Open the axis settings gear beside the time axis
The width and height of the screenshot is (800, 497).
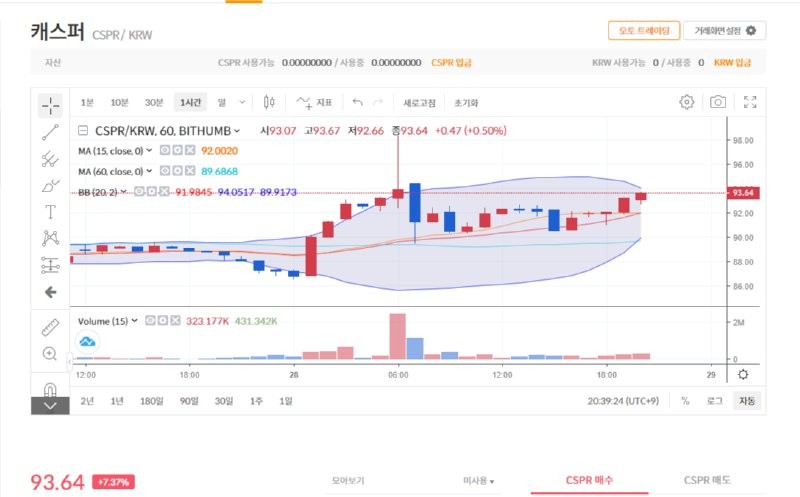pyautogui.click(x=743, y=375)
